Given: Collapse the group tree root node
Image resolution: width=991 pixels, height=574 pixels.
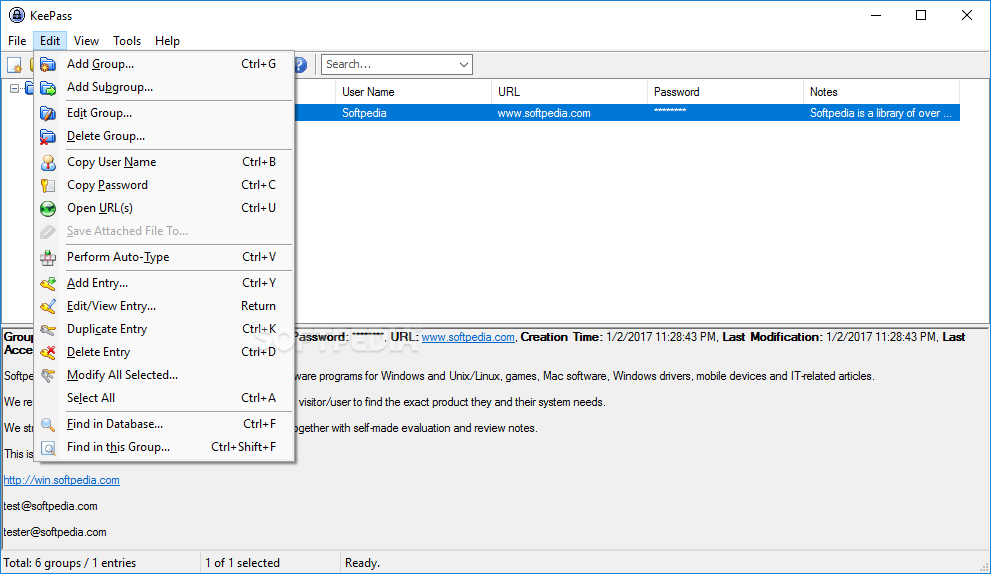Looking at the screenshot, I should pyautogui.click(x=14, y=89).
